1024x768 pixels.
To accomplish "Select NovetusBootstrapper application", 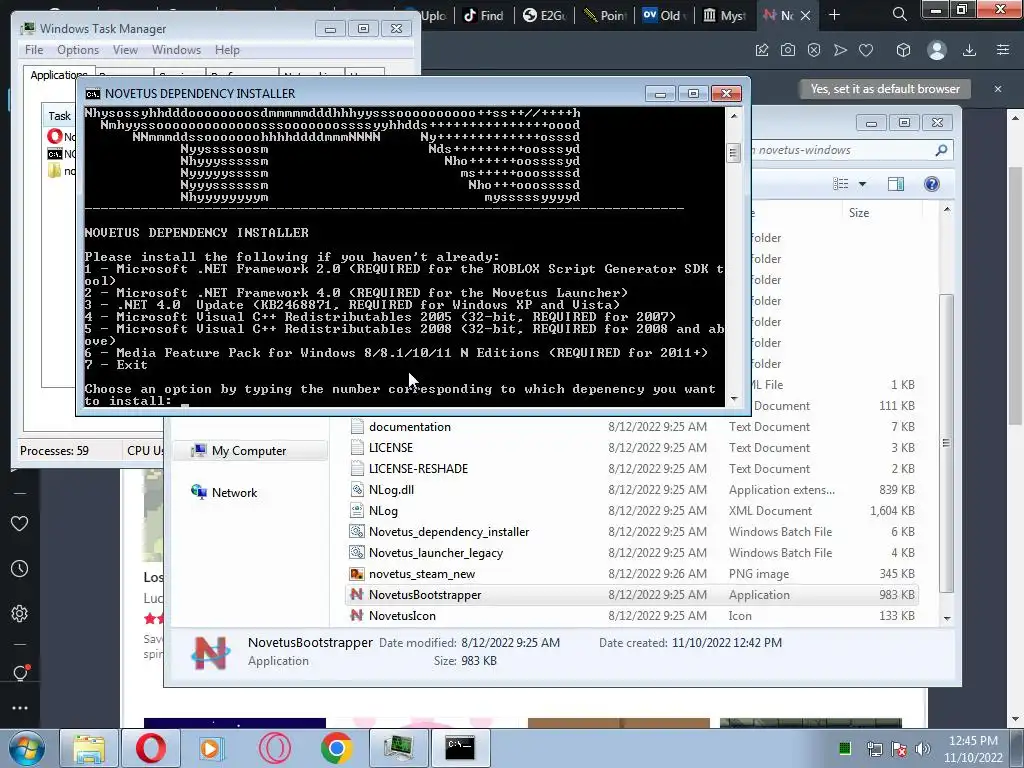I will [x=631, y=594].
